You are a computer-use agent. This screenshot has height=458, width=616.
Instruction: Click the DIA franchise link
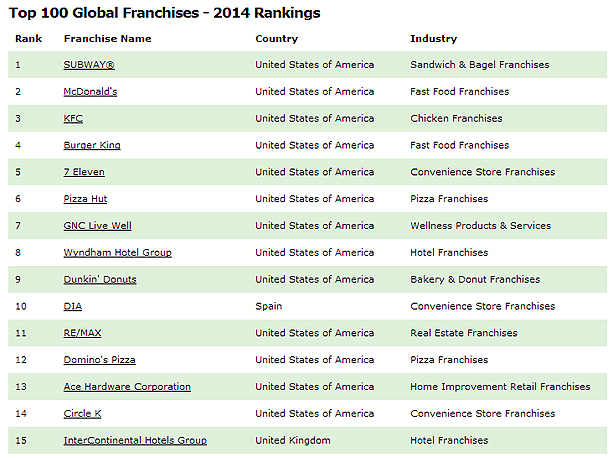[x=73, y=307]
